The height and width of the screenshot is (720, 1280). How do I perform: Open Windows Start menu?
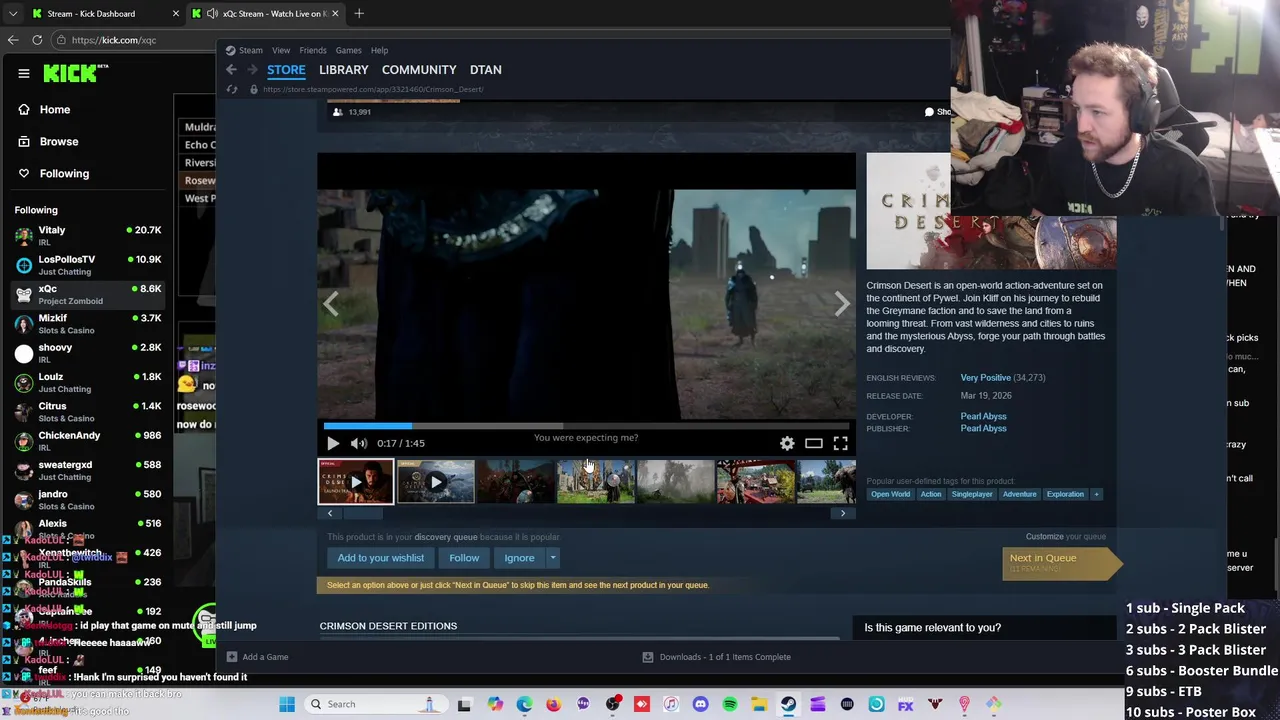click(x=287, y=704)
